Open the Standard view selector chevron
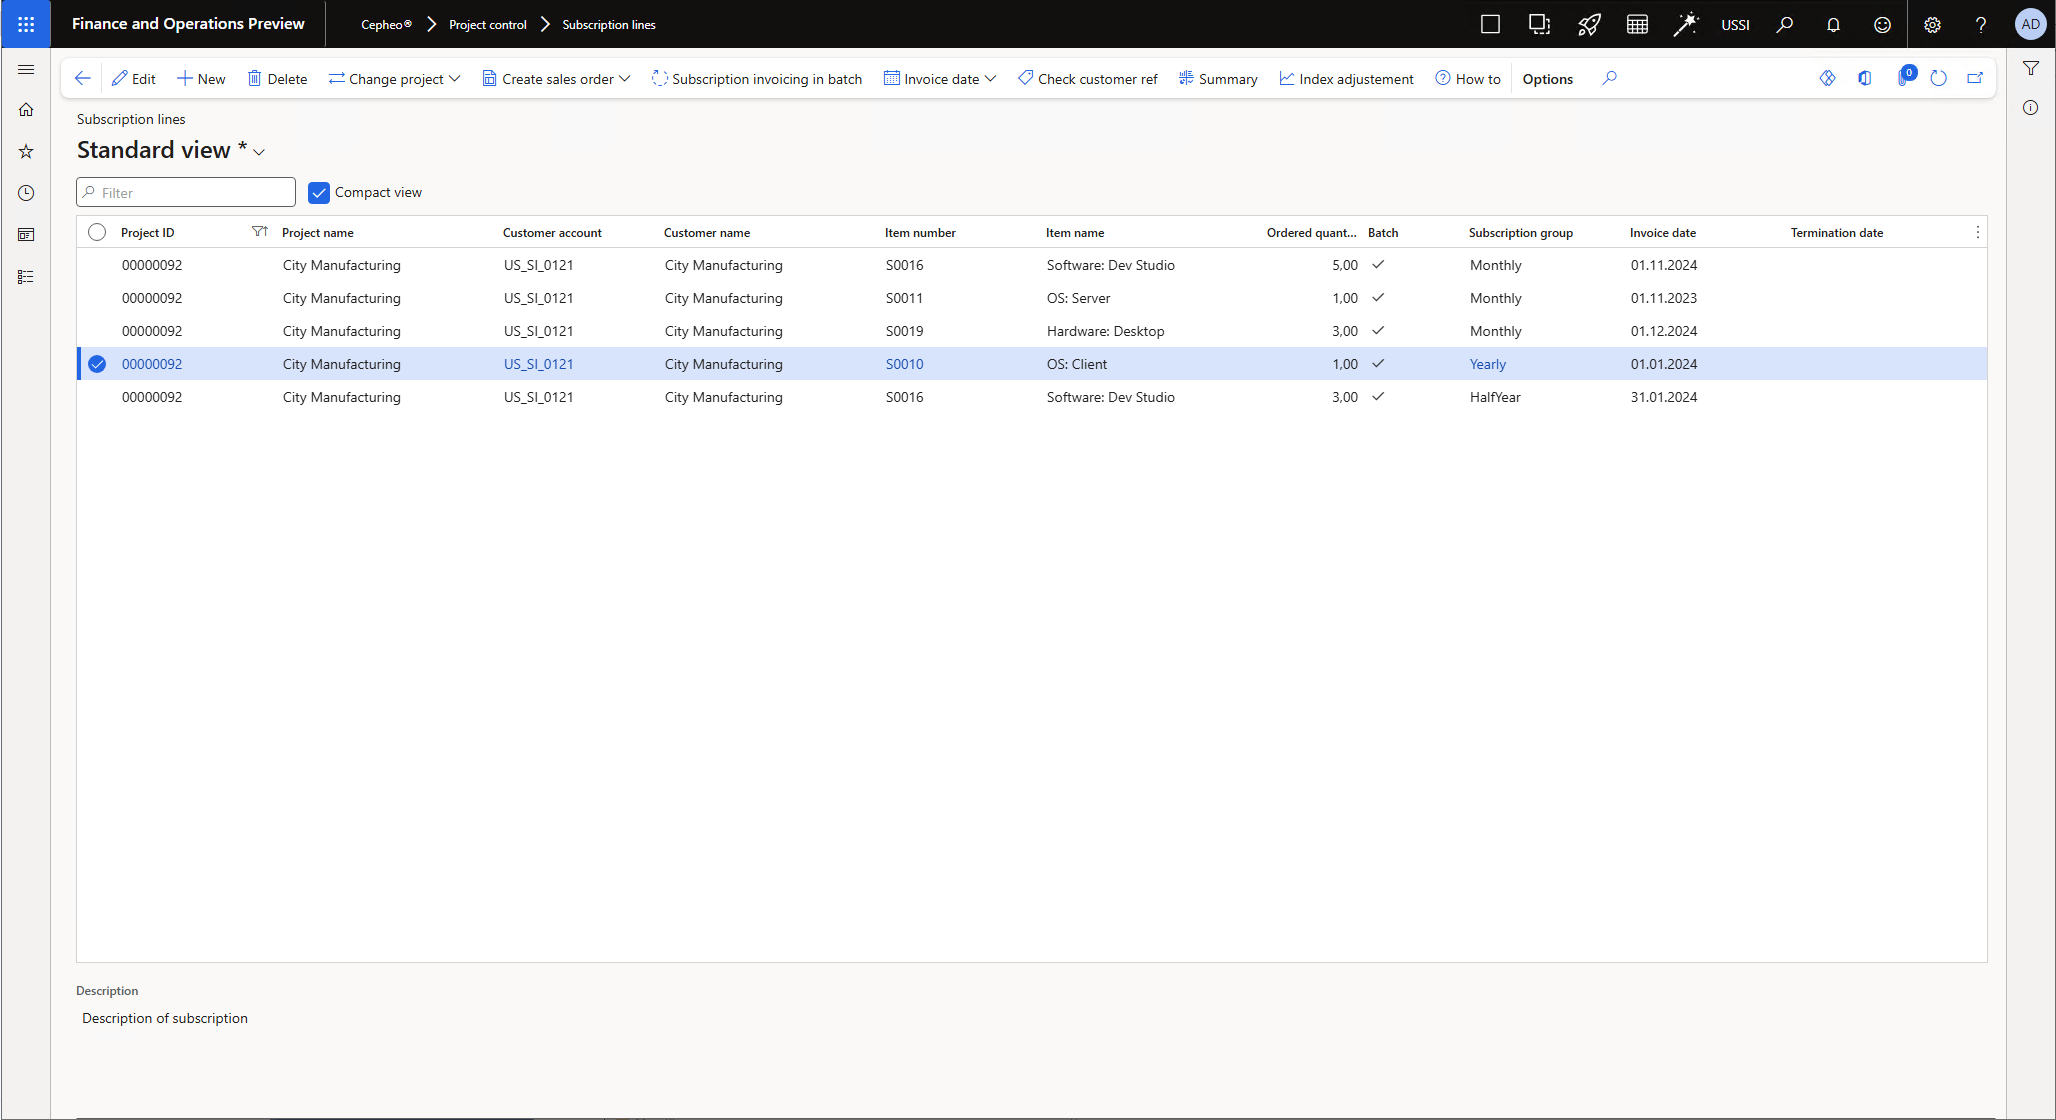 (259, 152)
